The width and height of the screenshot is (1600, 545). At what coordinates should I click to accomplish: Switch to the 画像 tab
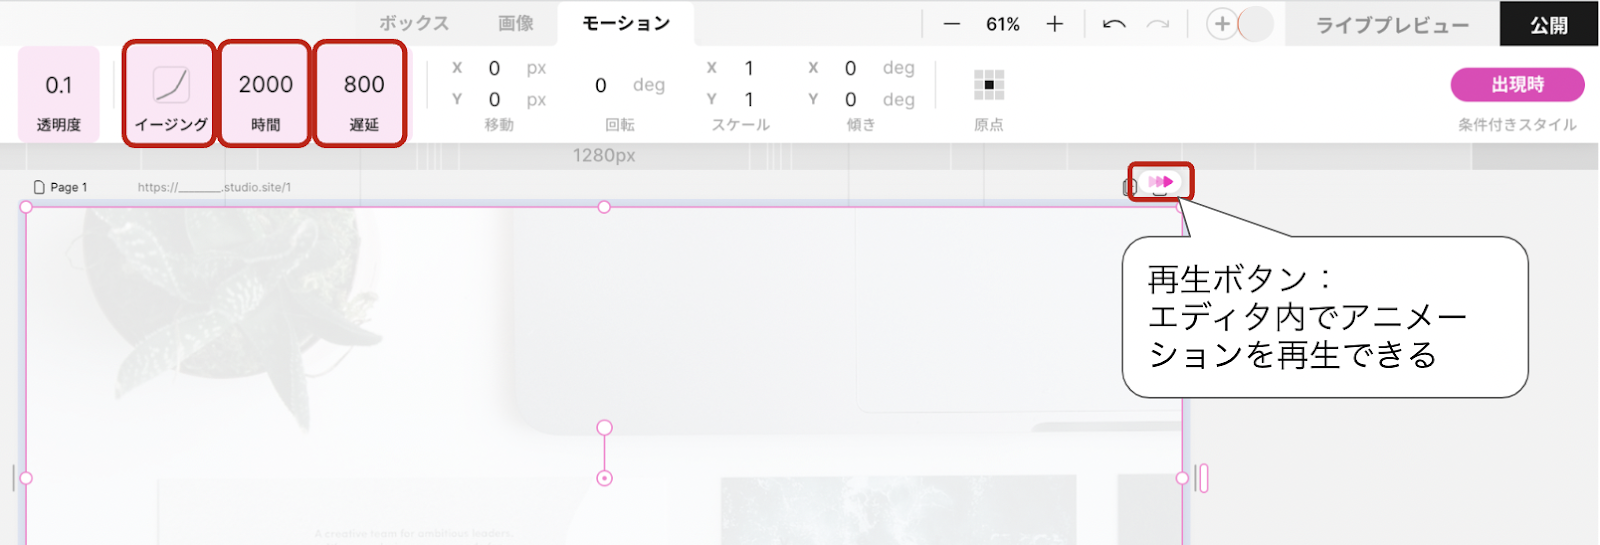516,23
